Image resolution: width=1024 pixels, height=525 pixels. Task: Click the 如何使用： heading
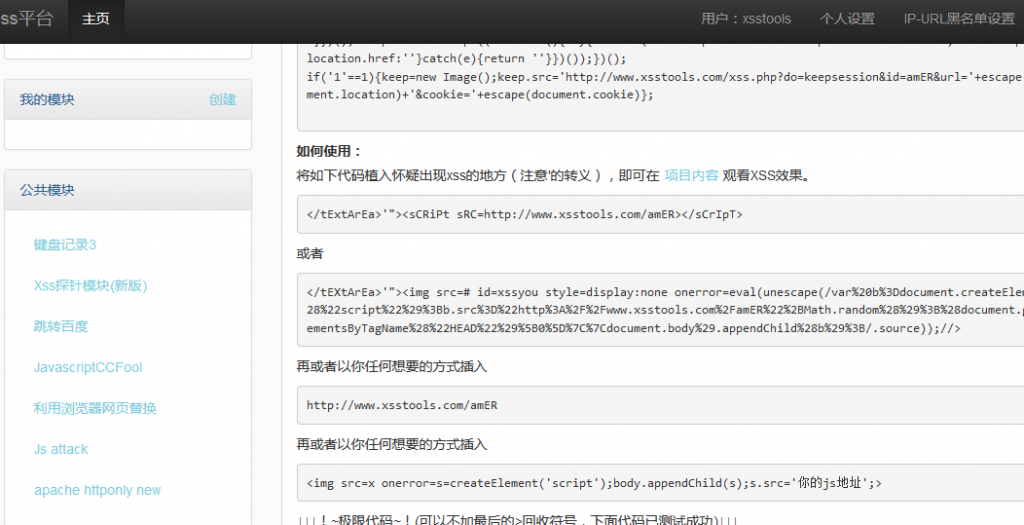329,151
